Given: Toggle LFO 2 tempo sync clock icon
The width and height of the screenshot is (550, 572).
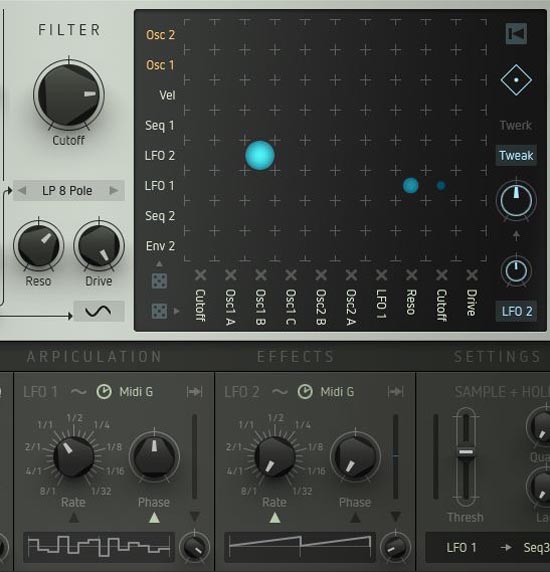Looking at the screenshot, I should (x=305, y=392).
